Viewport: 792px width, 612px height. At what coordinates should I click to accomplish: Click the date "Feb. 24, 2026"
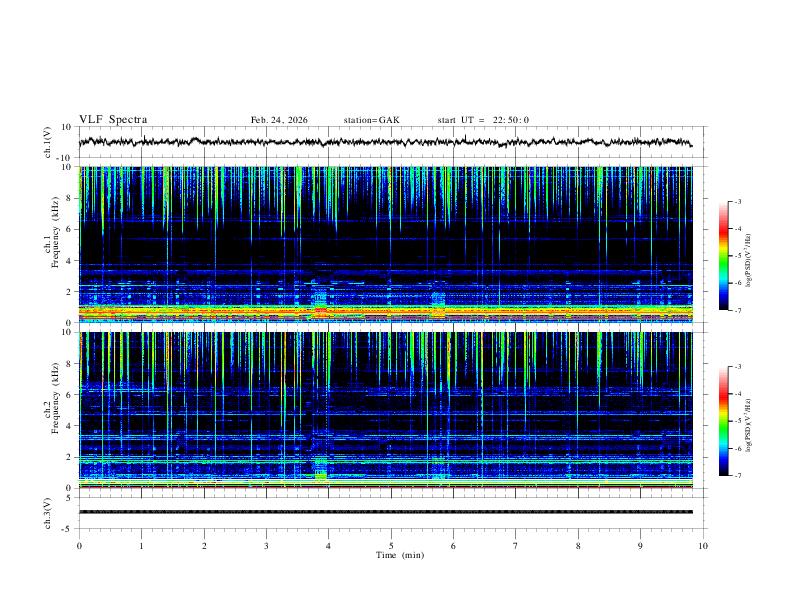[x=279, y=120]
